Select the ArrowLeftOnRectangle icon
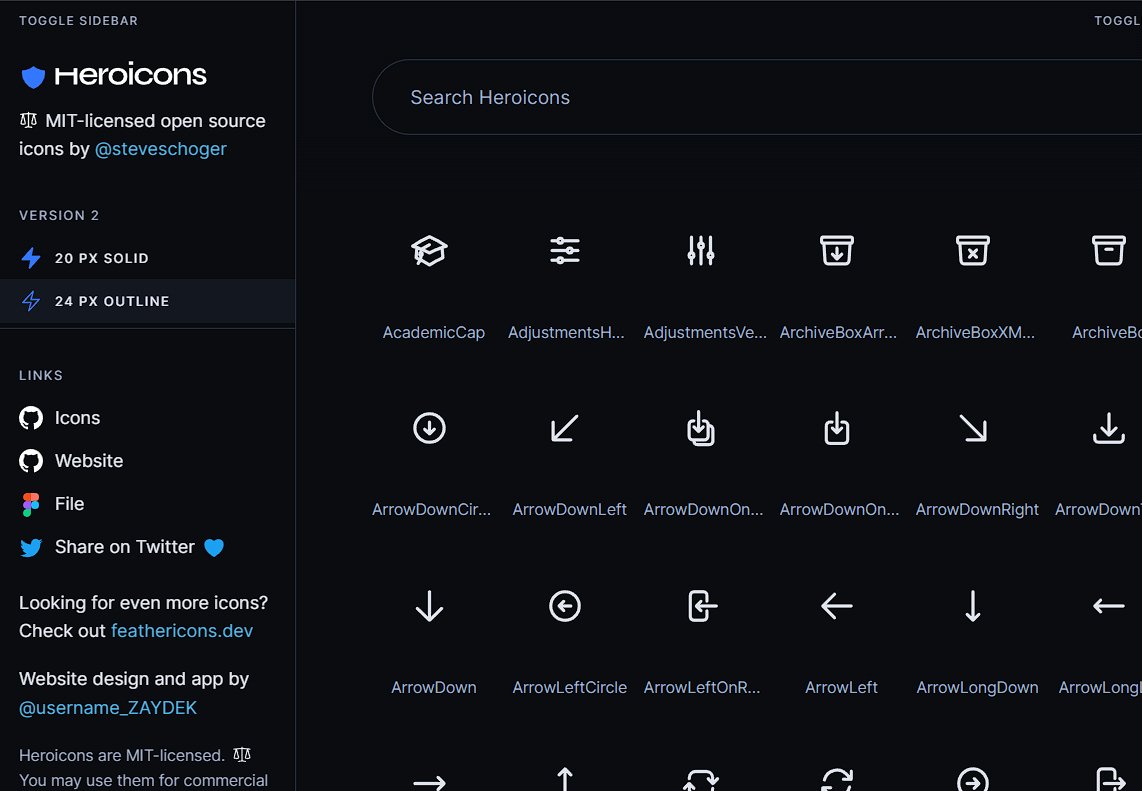Viewport: 1142px width, 791px height. pyautogui.click(x=702, y=606)
